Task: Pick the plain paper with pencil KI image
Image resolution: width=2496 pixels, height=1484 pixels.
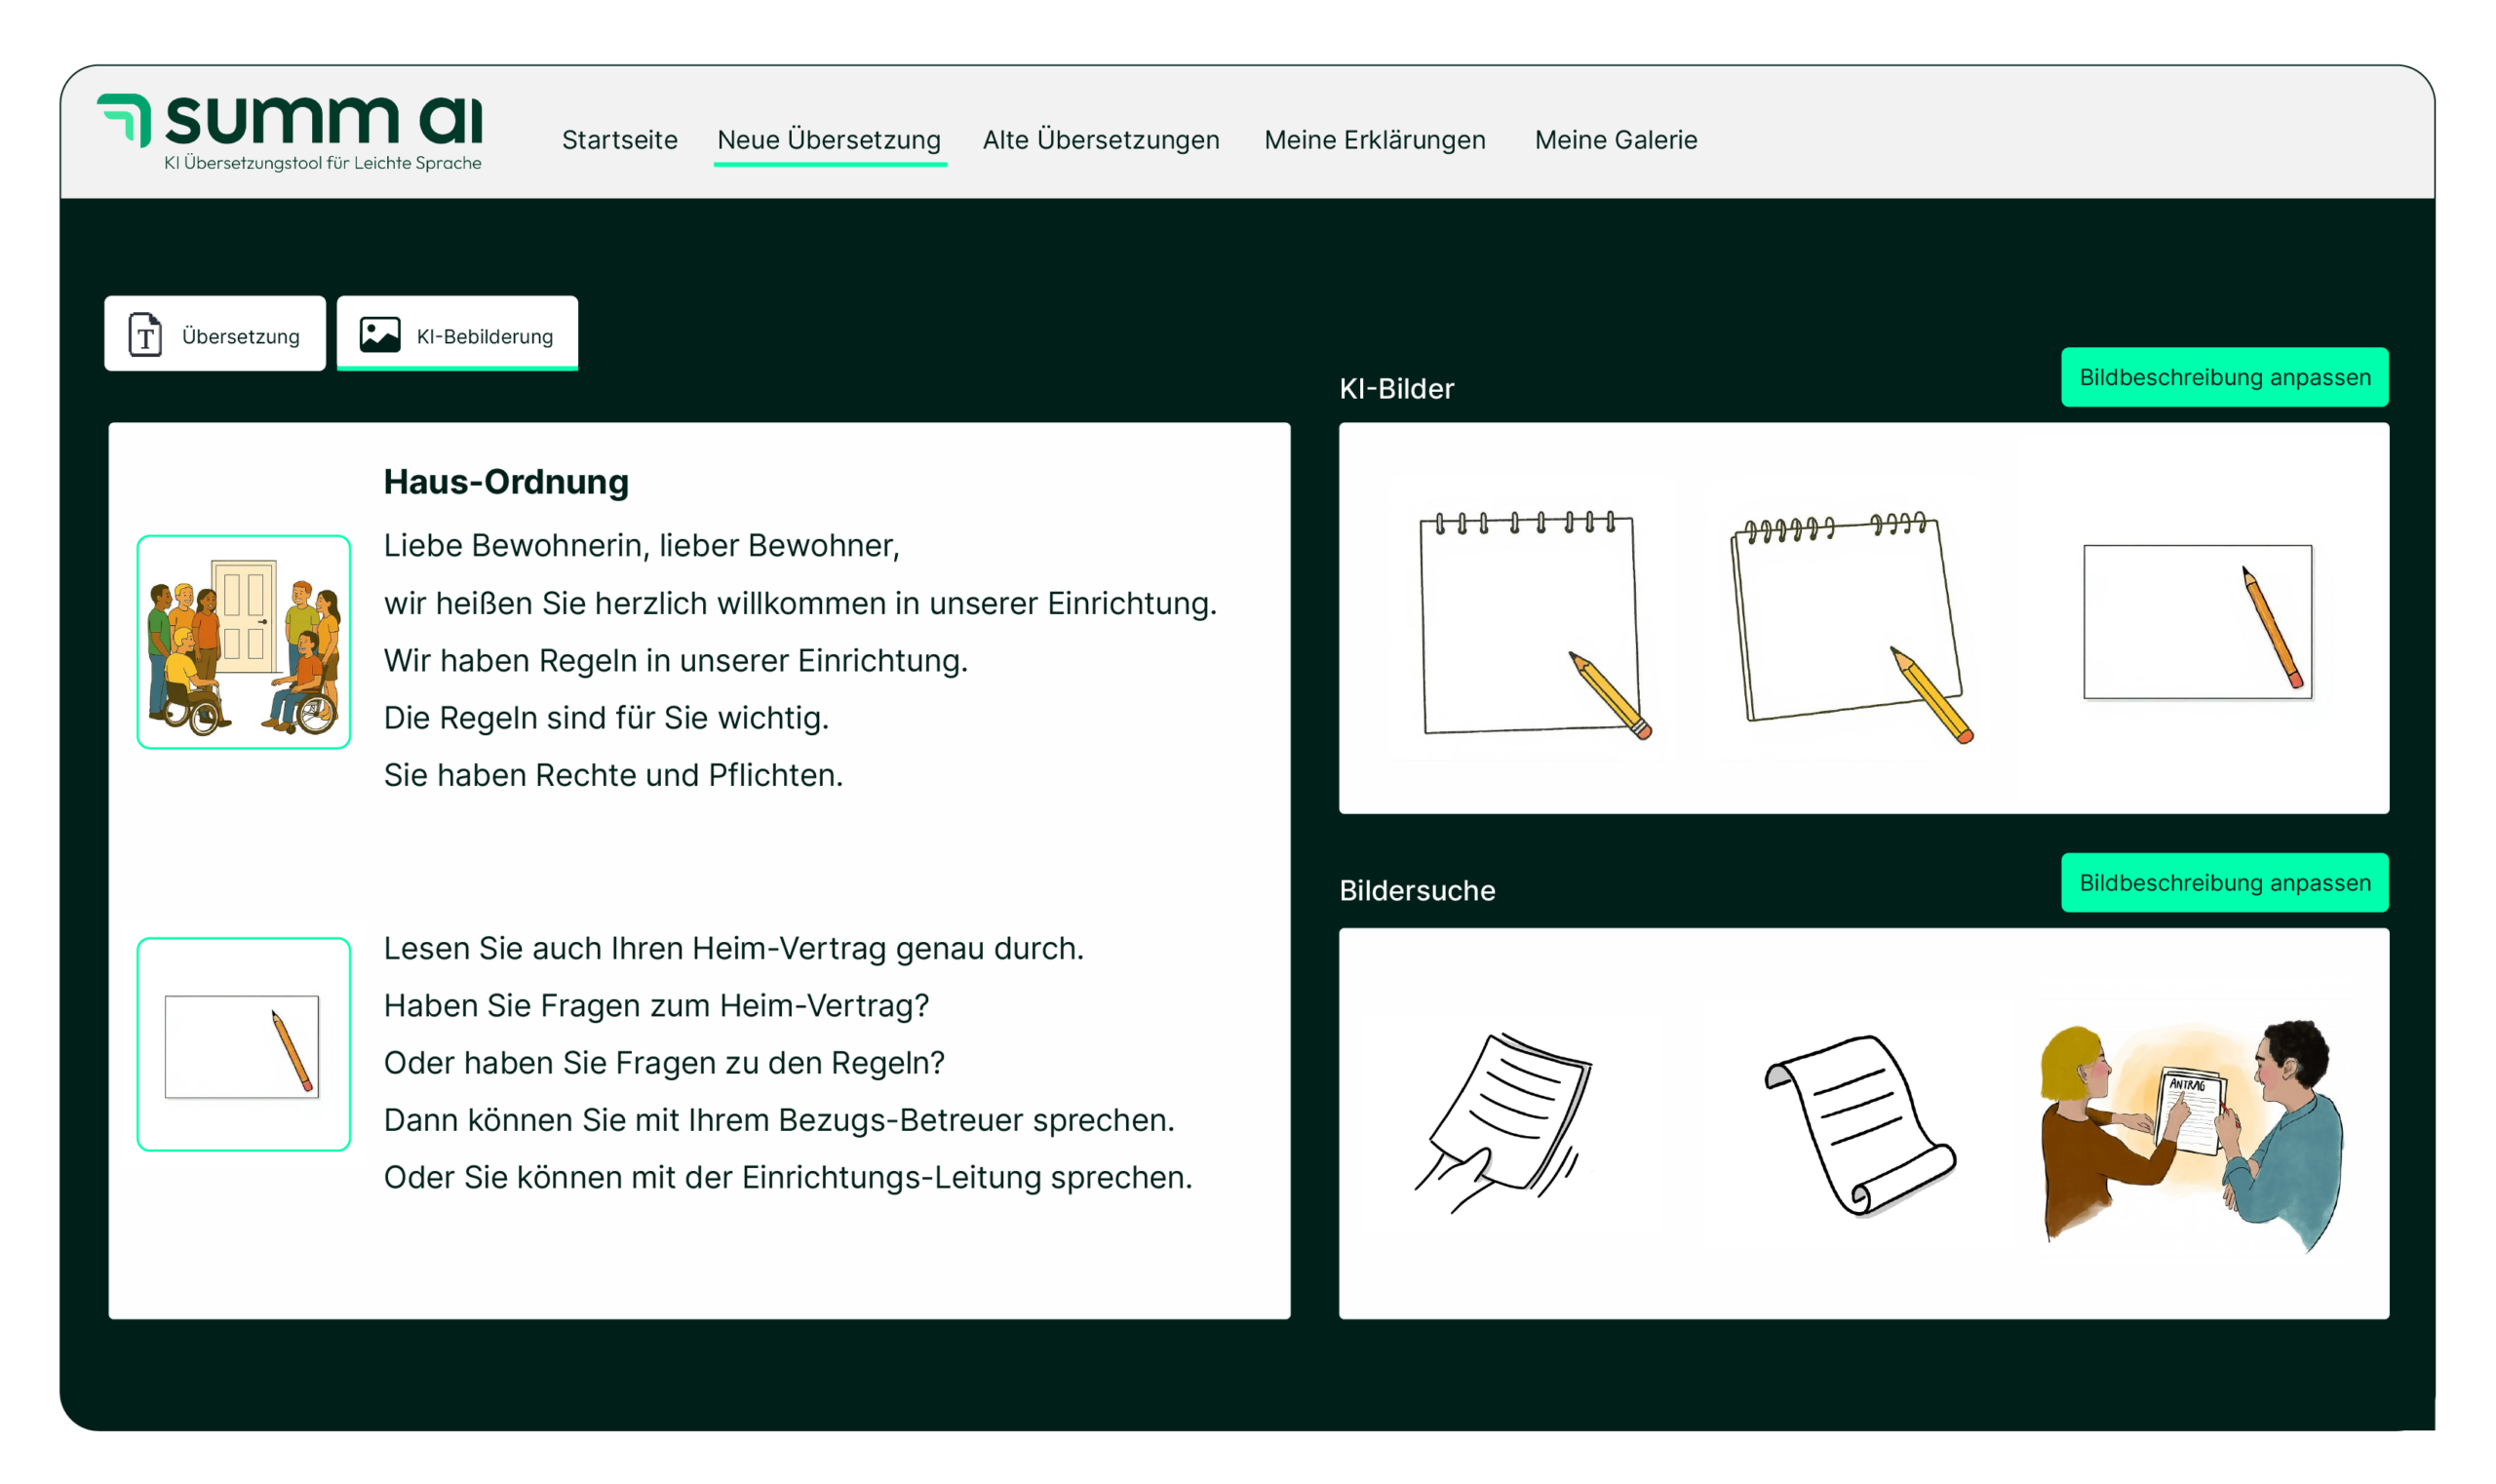Action: click(2197, 622)
